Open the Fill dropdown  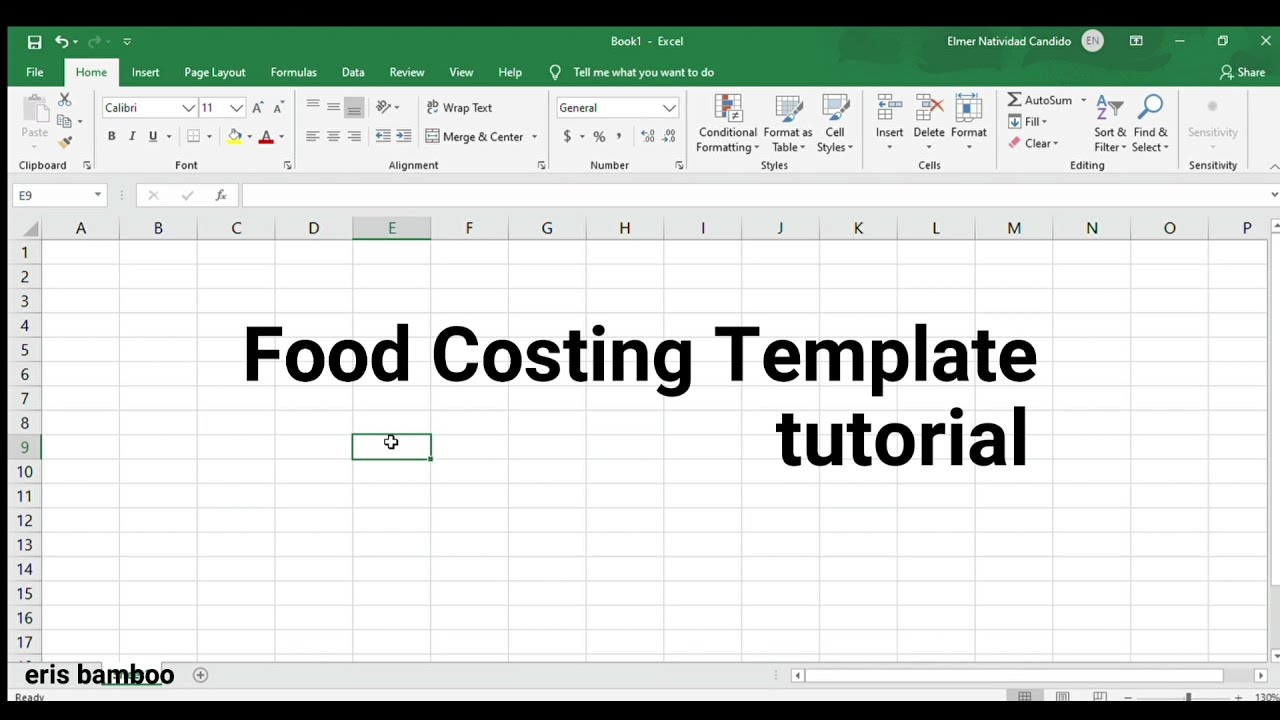(x=1028, y=122)
